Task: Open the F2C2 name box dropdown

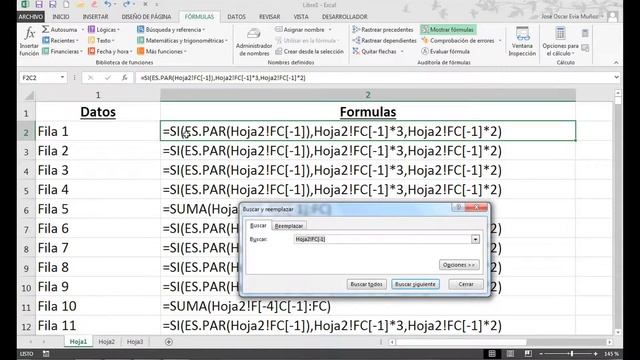Action: [x=62, y=78]
